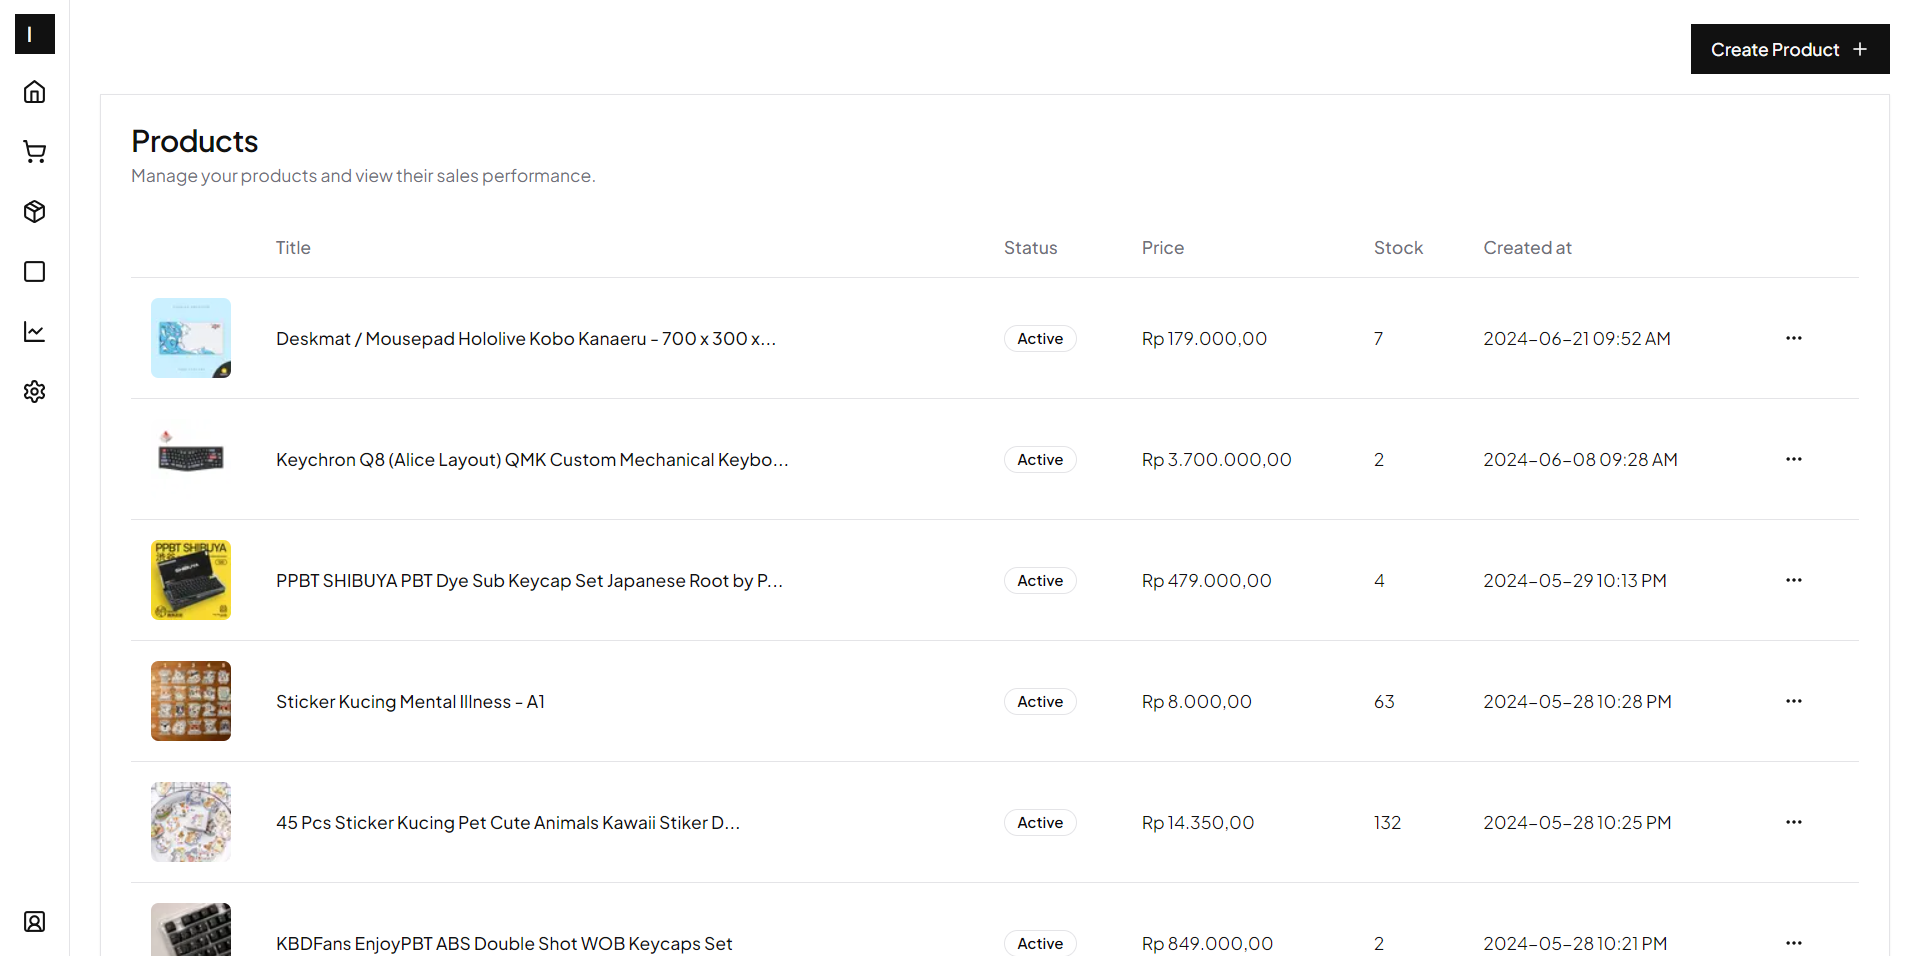
Task: Click the Deskmat Hololive product thumbnail
Action: pos(190,338)
